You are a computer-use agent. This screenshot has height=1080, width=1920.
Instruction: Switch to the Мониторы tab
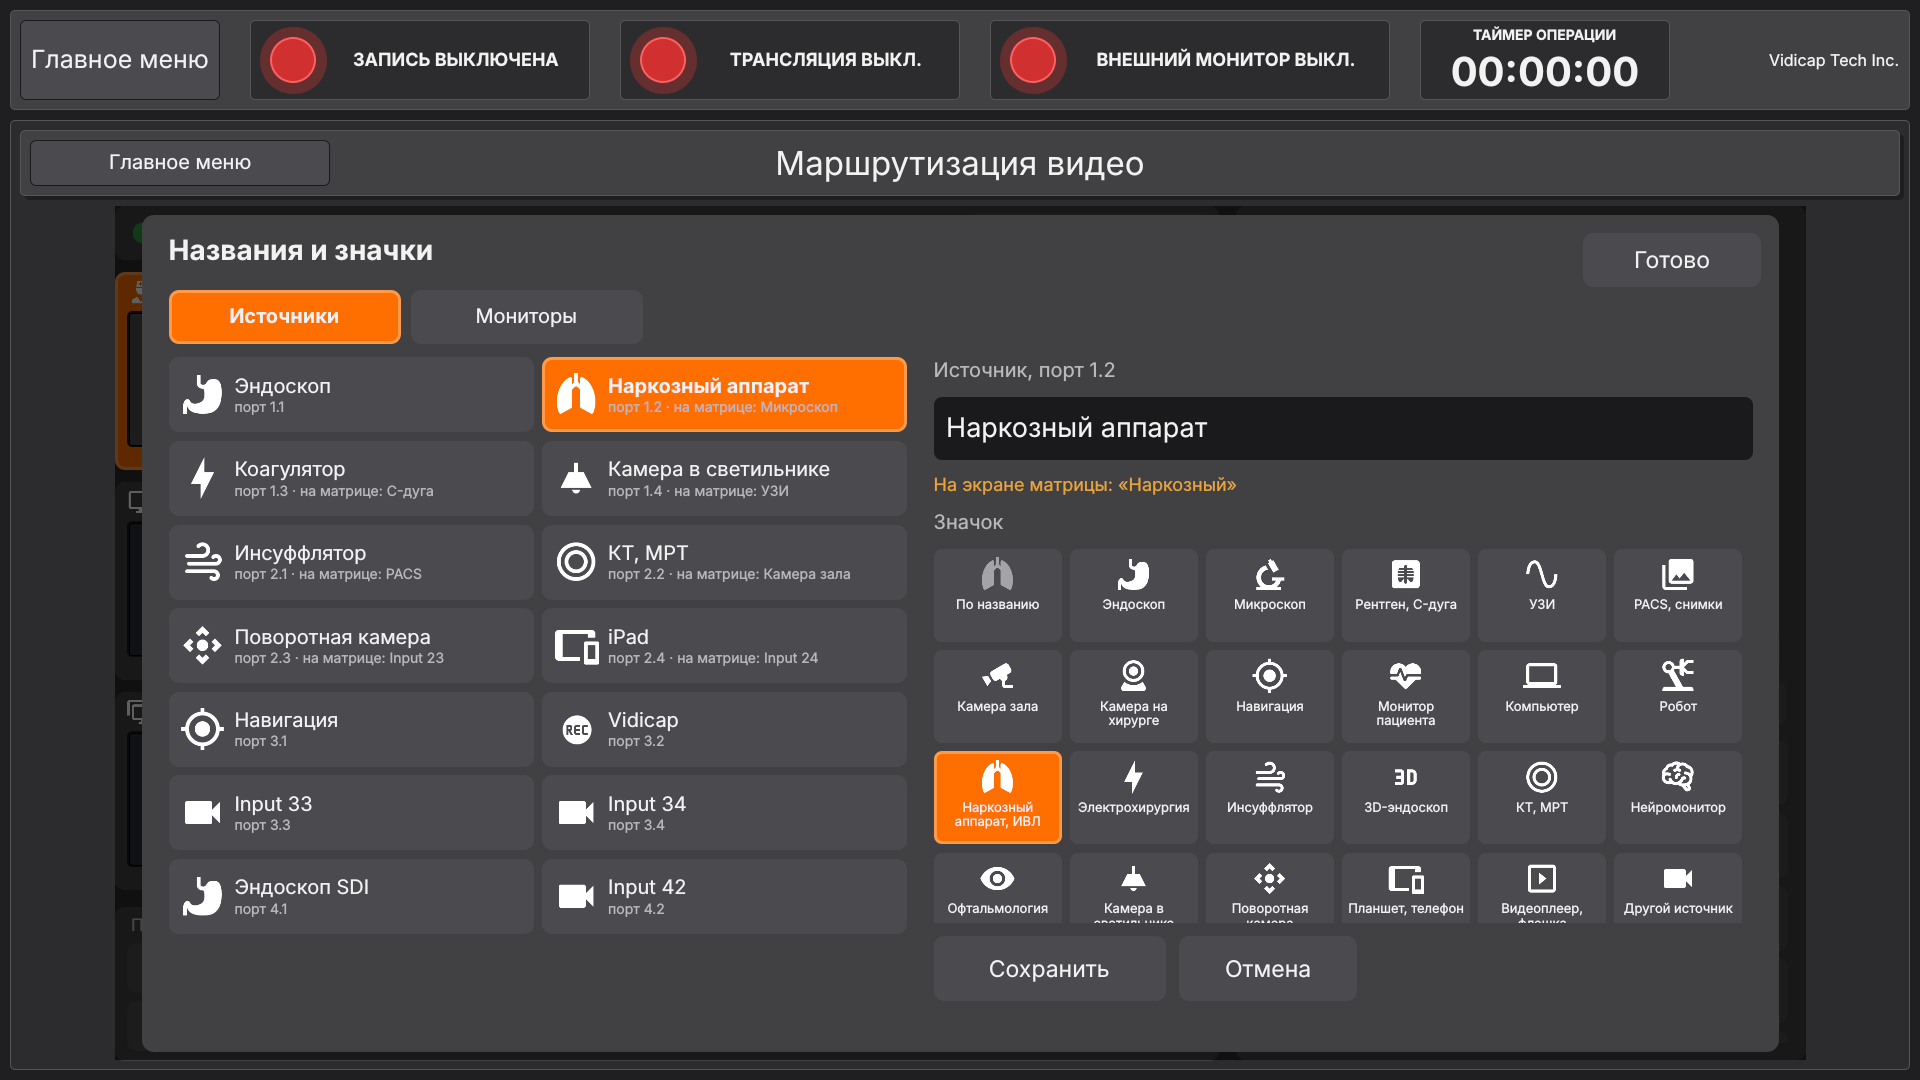click(526, 317)
